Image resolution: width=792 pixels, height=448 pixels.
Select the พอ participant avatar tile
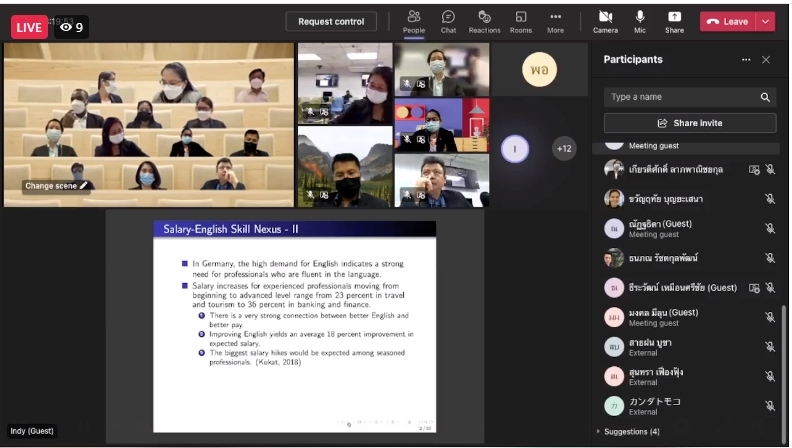pos(539,69)
